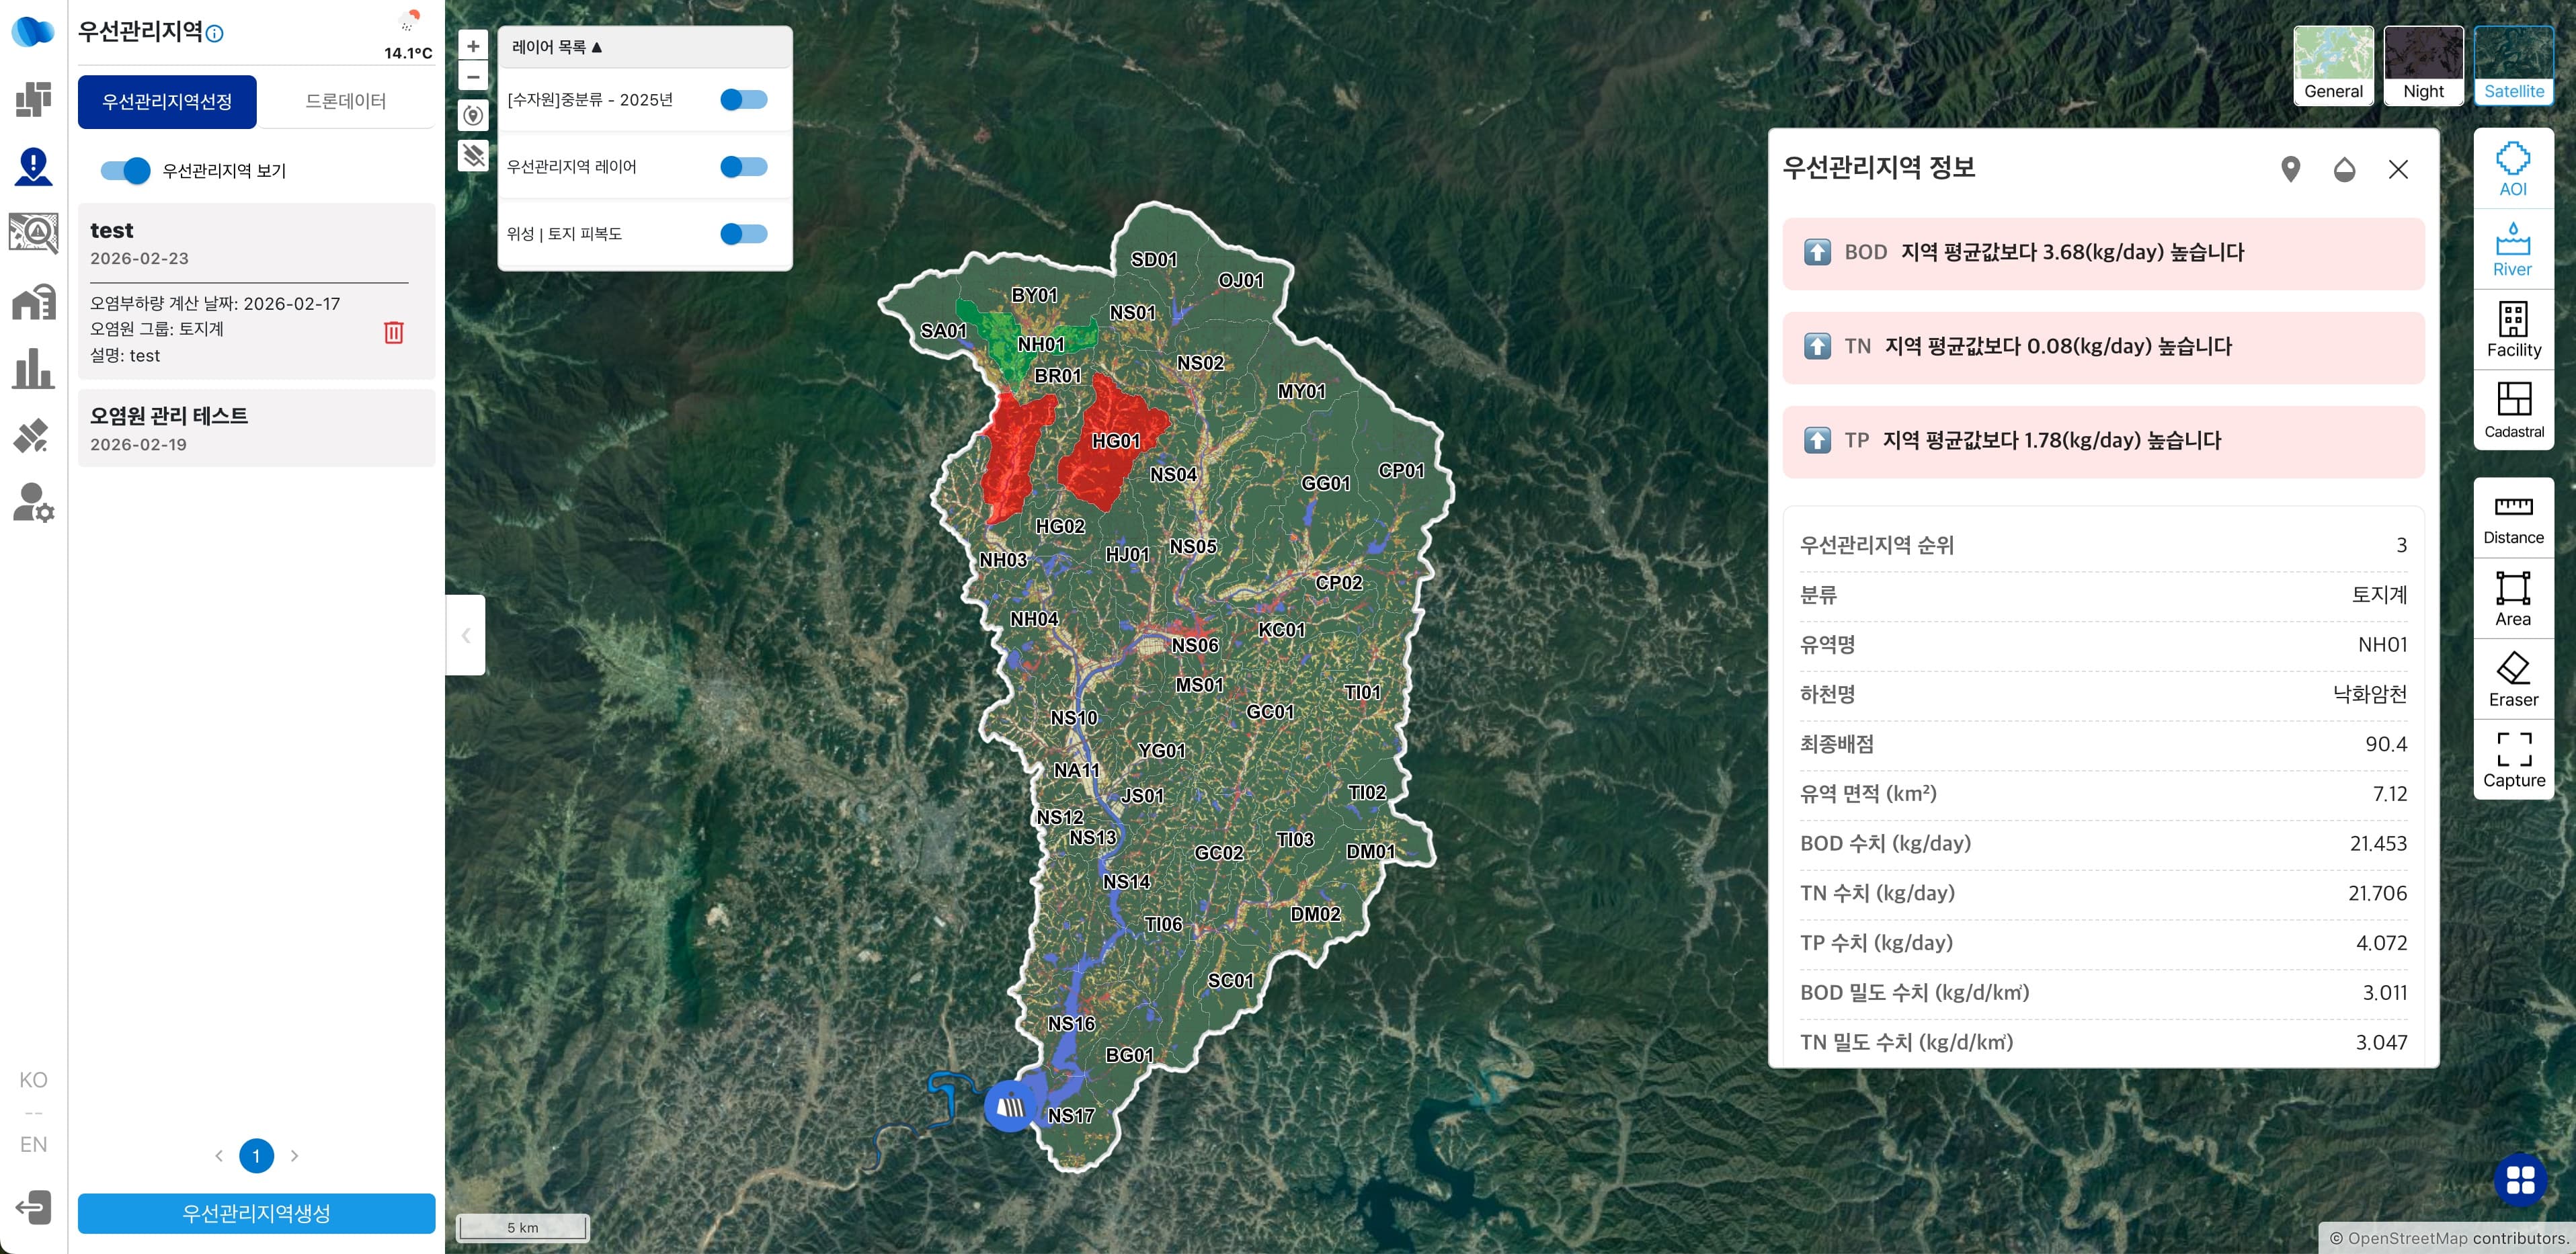Click the 우선관리지역생성 button
2576x1254 pixels.
coord(256,1213)
